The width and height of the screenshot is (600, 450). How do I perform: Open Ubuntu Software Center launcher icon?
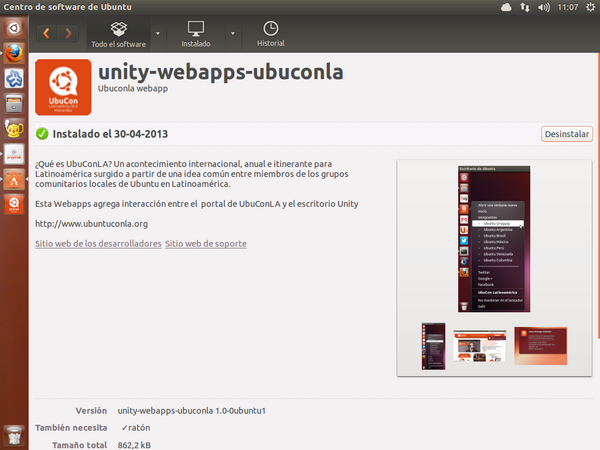point(14,179)
